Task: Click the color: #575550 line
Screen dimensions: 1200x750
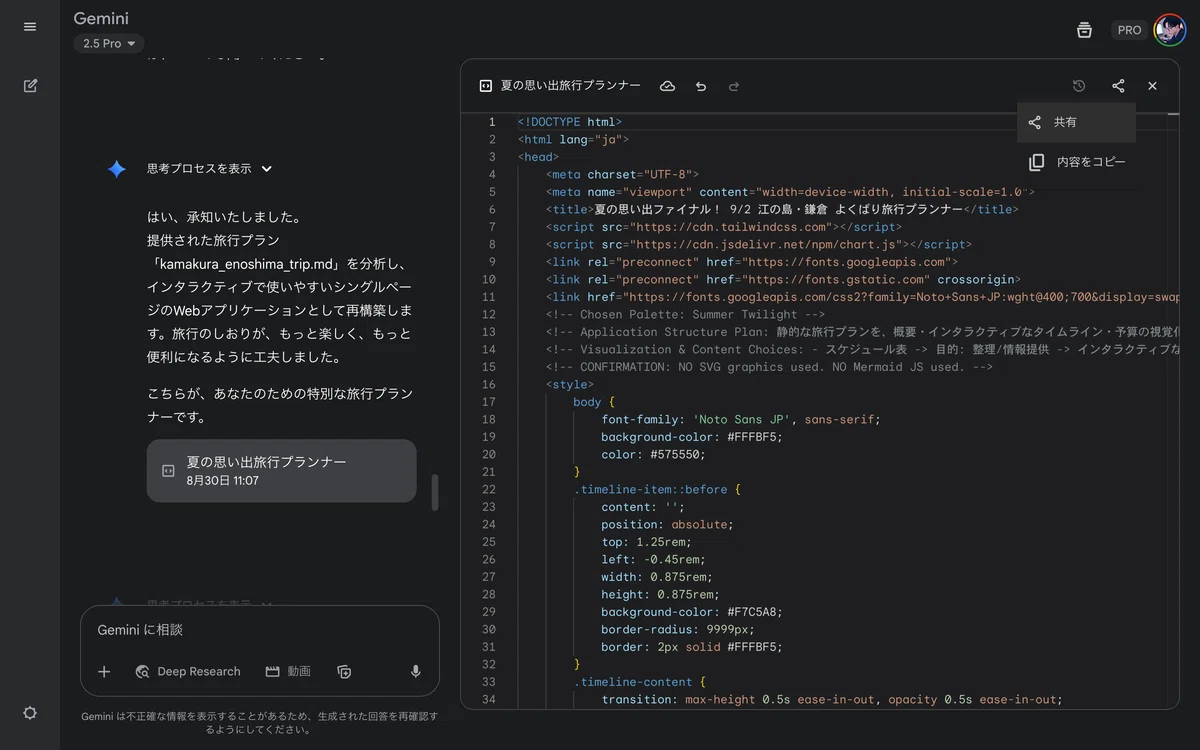Action: coord(653,454)
